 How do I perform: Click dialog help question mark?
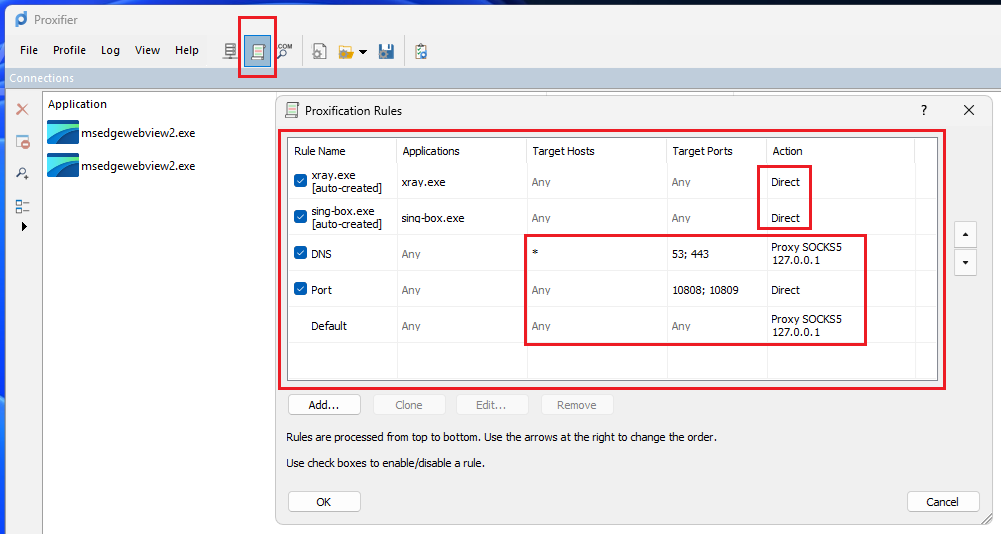pyautogui.click(x=924, y=111)
